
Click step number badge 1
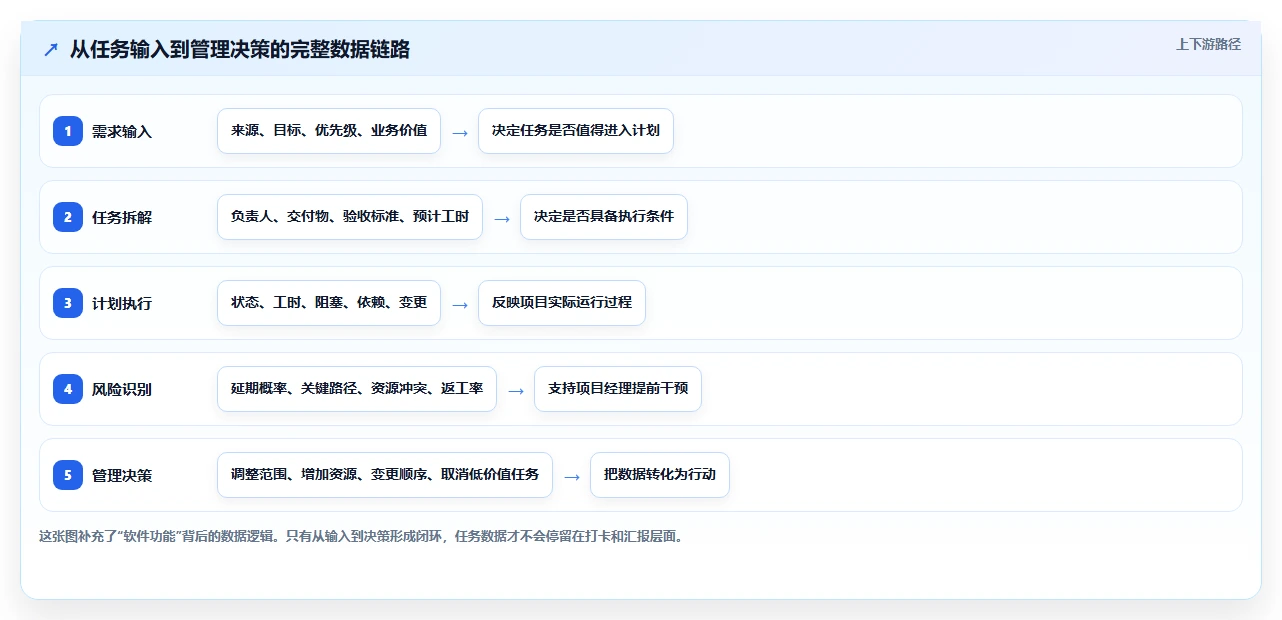(68, 131)
